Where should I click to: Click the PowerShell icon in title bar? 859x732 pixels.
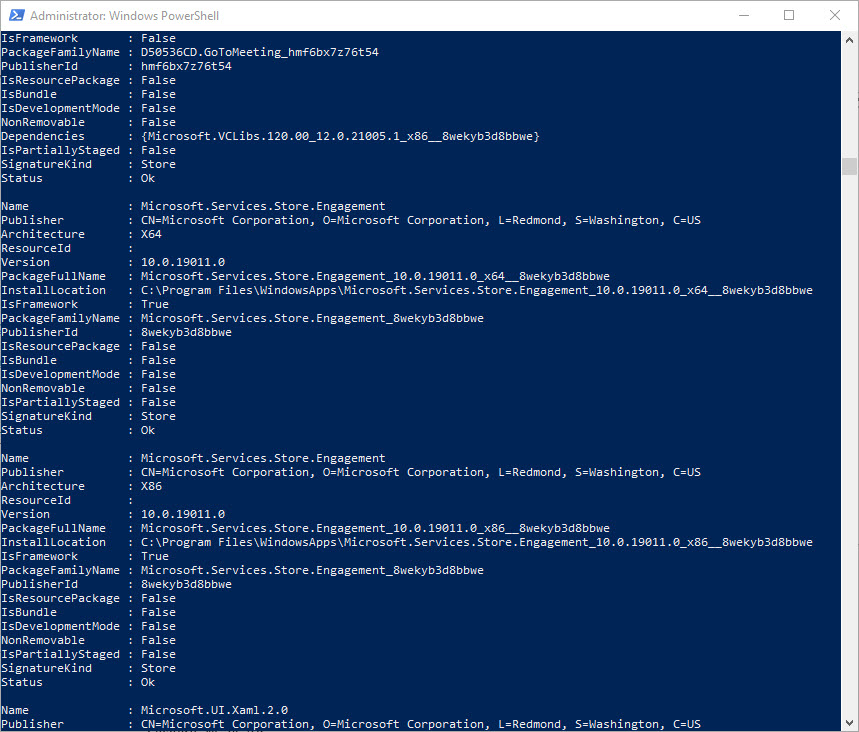tap(16, 15)
